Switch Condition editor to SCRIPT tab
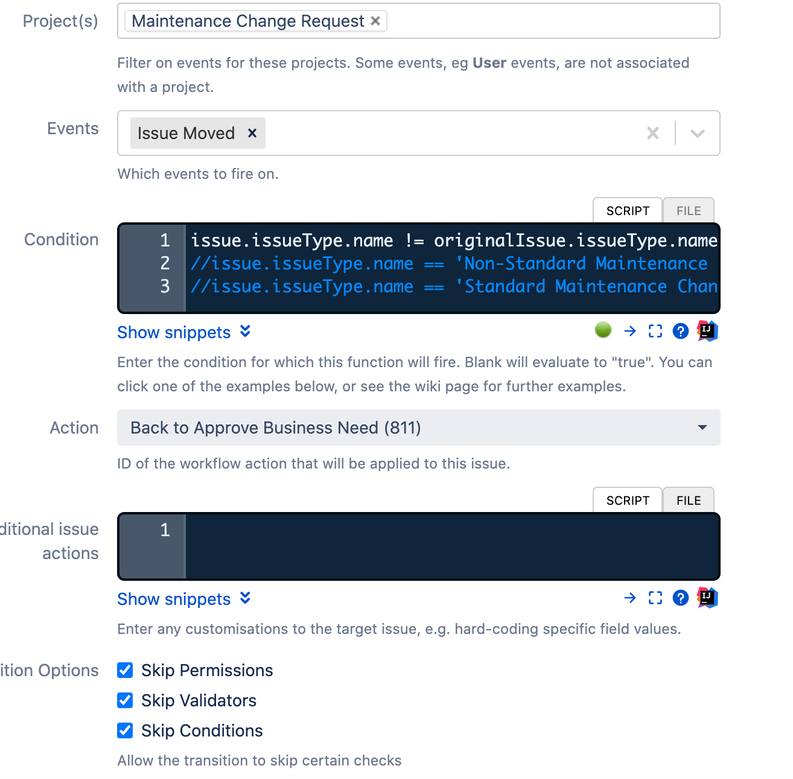 click(x=628, y=210)
